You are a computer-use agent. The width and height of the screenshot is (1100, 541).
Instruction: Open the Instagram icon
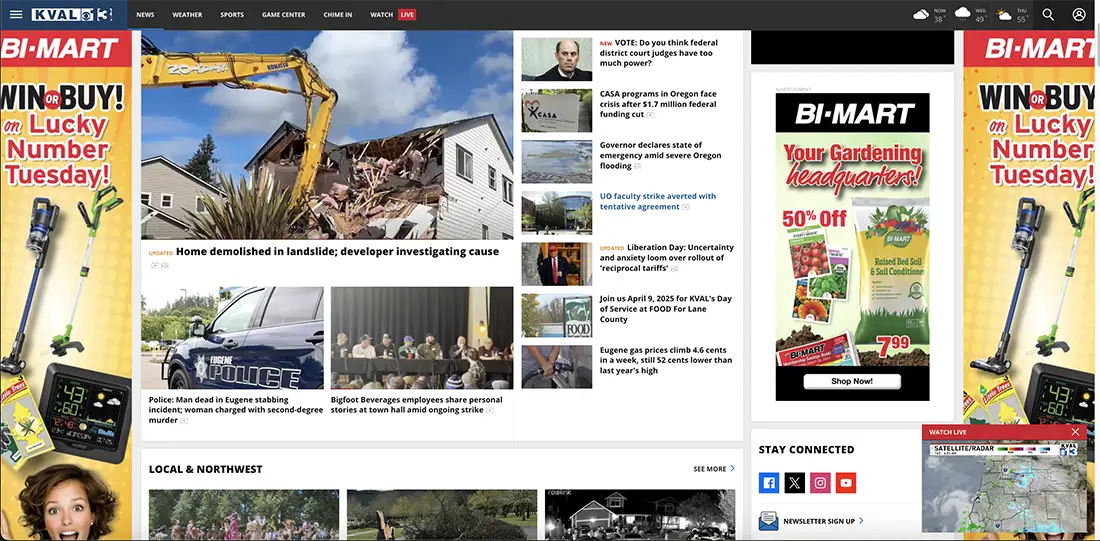pos(820,483)
